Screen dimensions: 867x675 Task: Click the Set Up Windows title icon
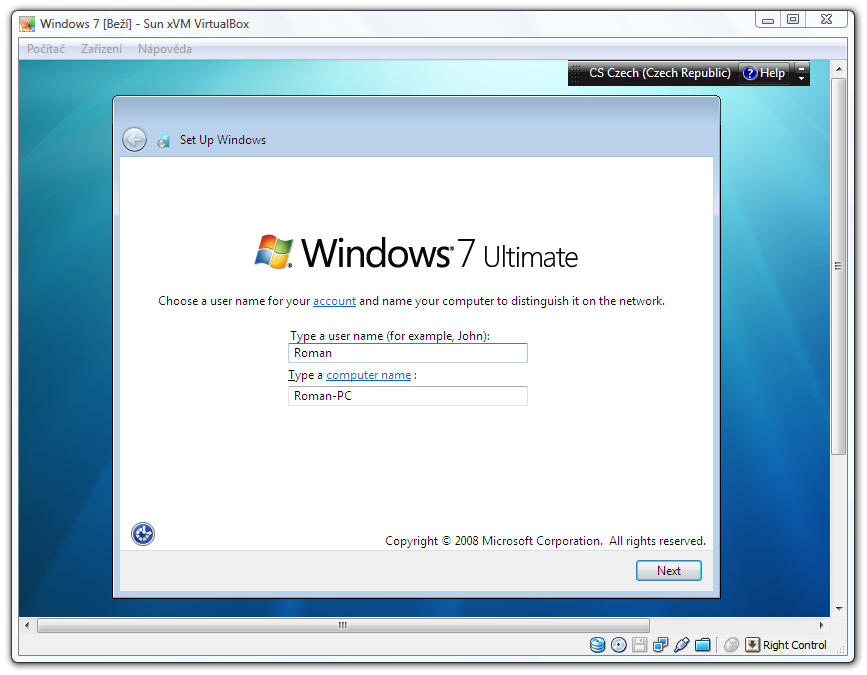[x=163, y=140]
